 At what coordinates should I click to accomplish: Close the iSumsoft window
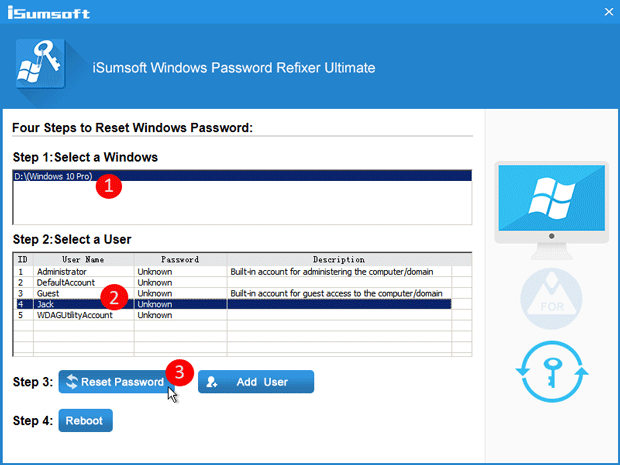point(609,12)
